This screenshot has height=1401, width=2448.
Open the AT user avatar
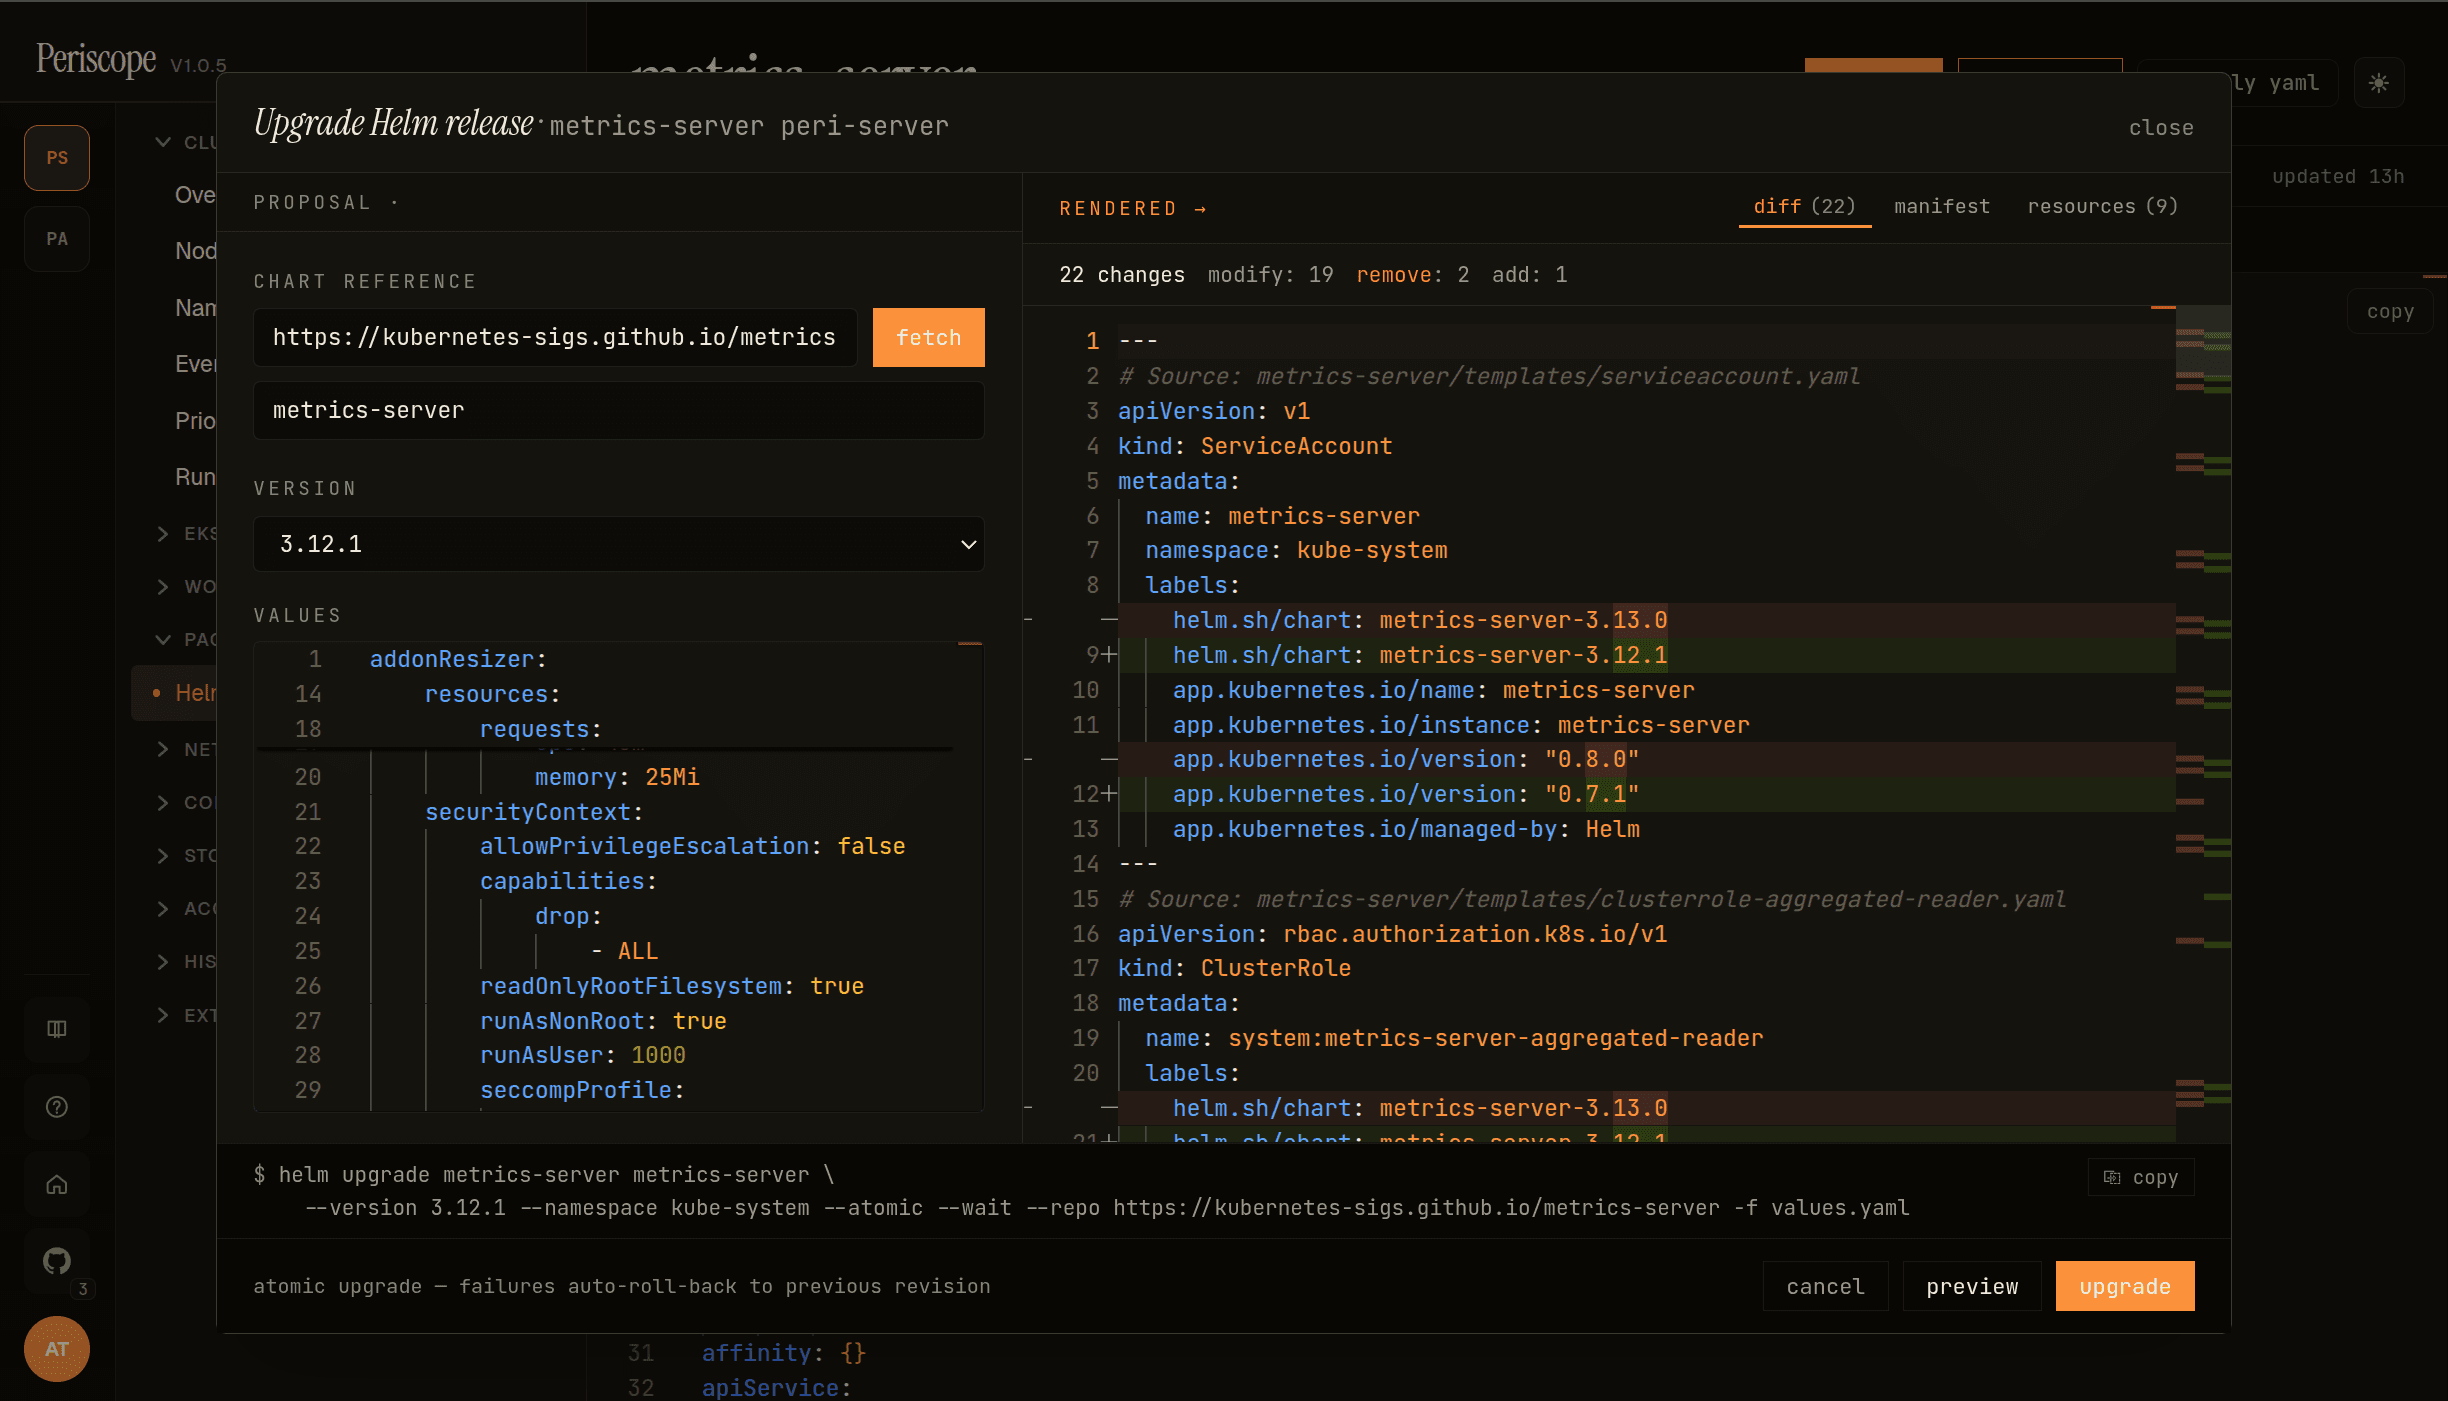[x=57, y=1349]
